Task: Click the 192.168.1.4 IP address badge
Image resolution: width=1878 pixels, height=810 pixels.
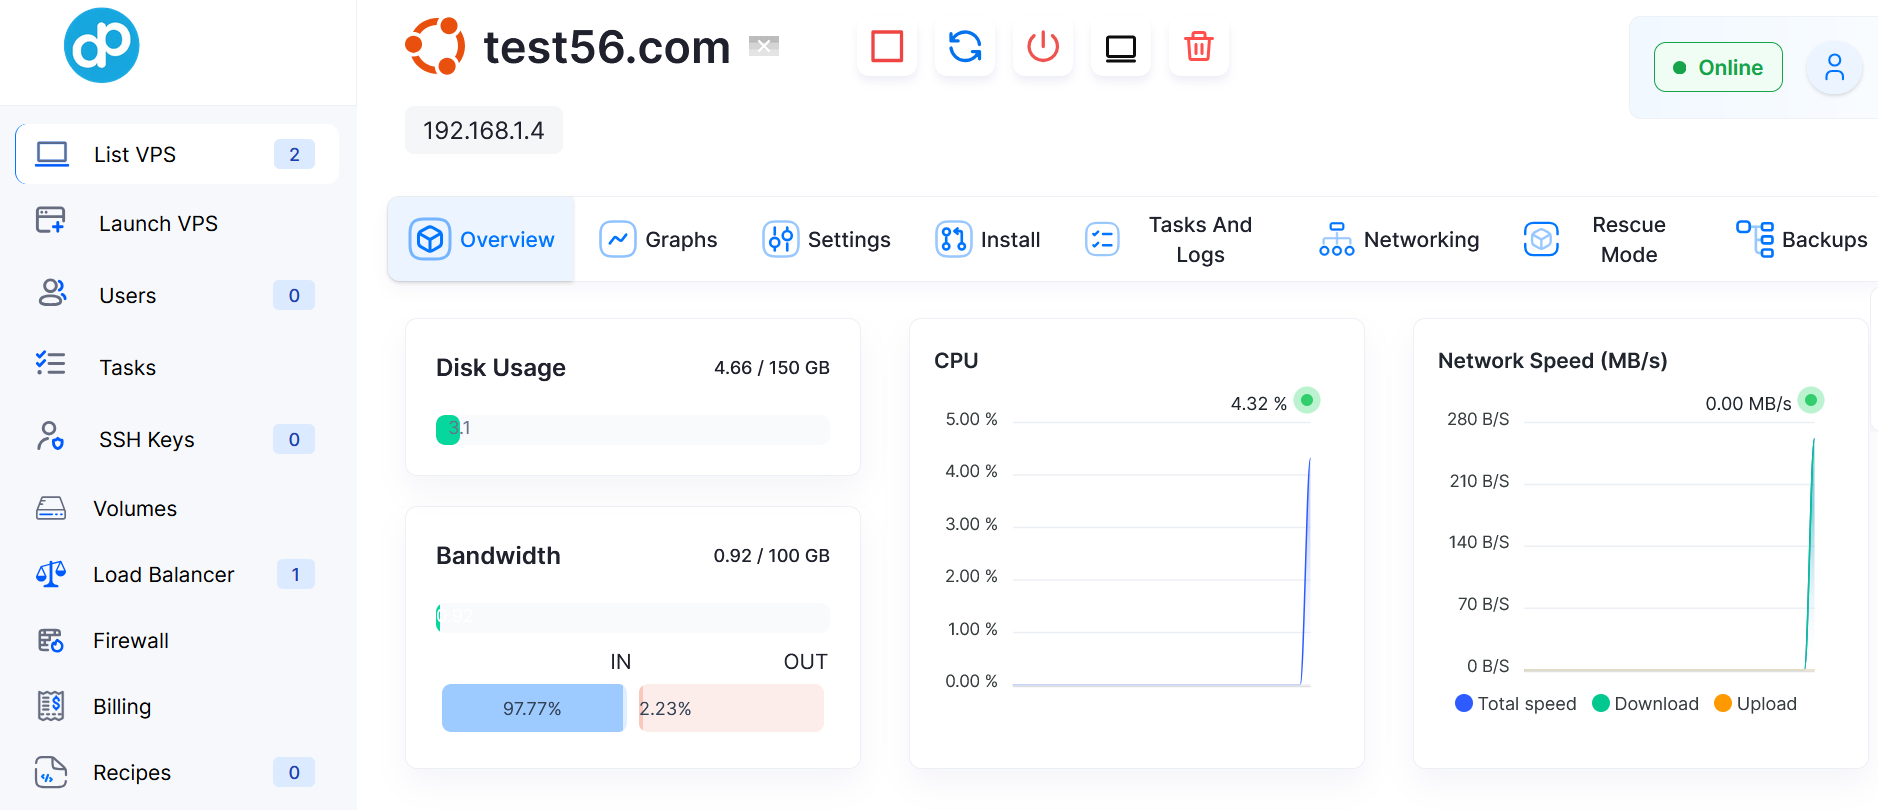Action: pos(484,131)
